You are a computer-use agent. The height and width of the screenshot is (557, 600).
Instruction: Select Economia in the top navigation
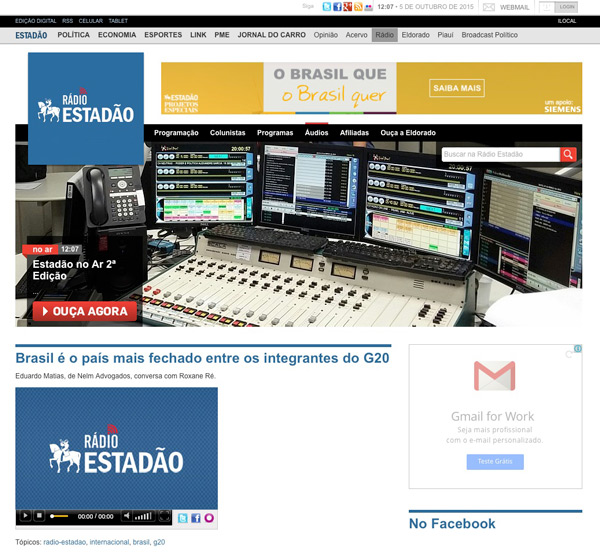(117, 35)
